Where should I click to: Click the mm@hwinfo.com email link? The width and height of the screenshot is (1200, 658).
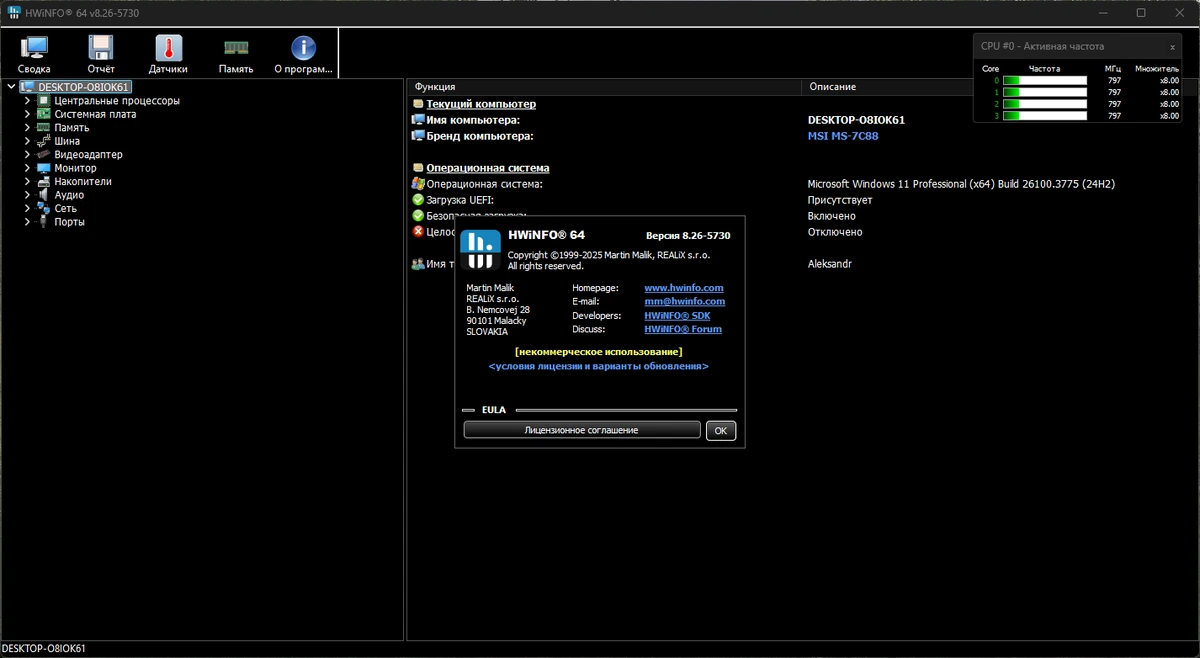[685, 301]
